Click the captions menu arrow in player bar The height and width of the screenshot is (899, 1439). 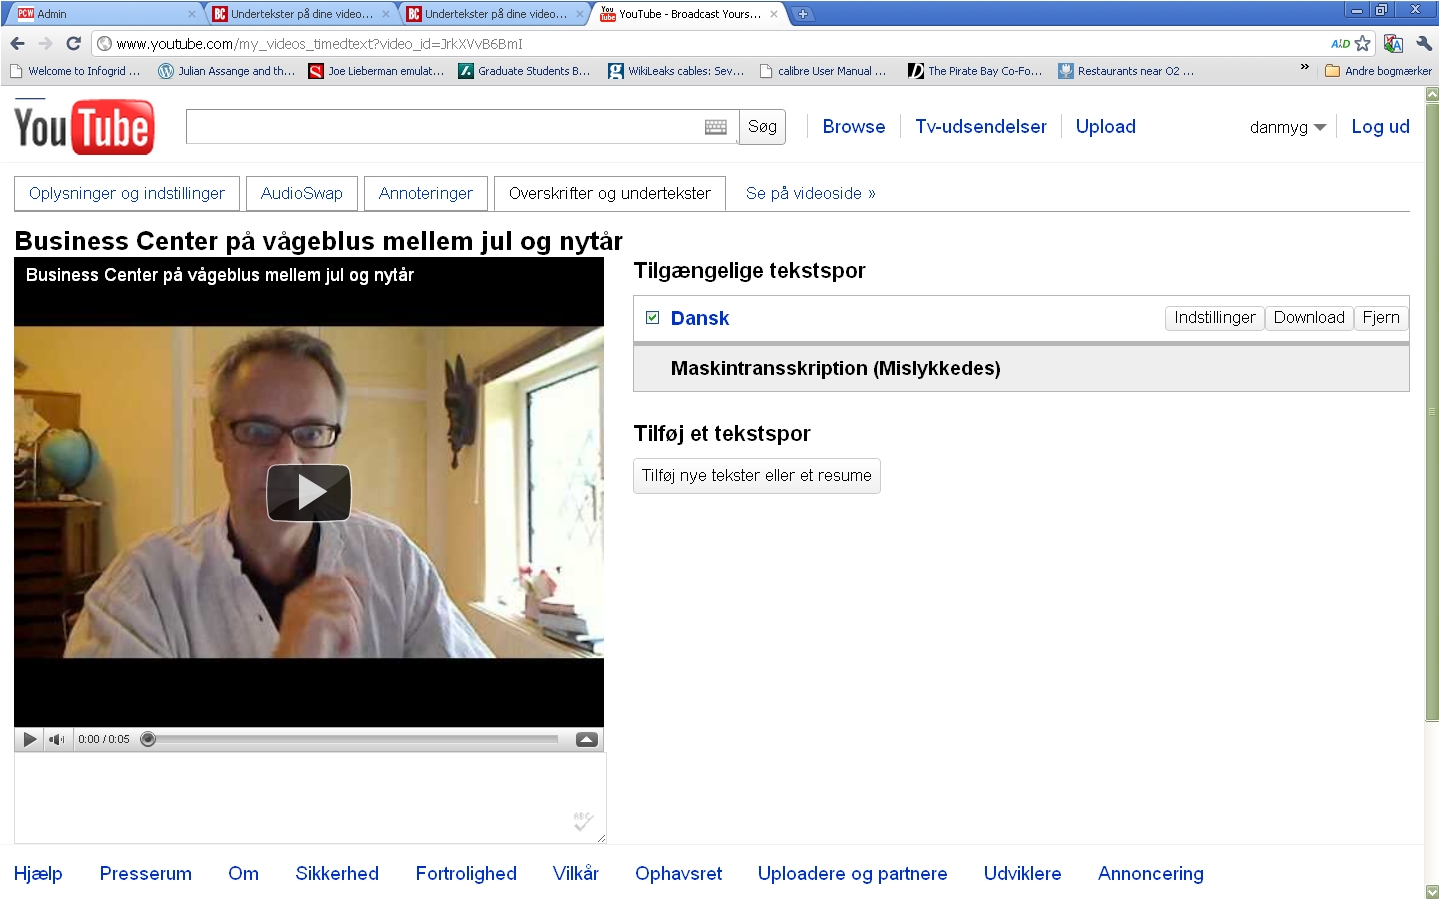click(587, 739)
